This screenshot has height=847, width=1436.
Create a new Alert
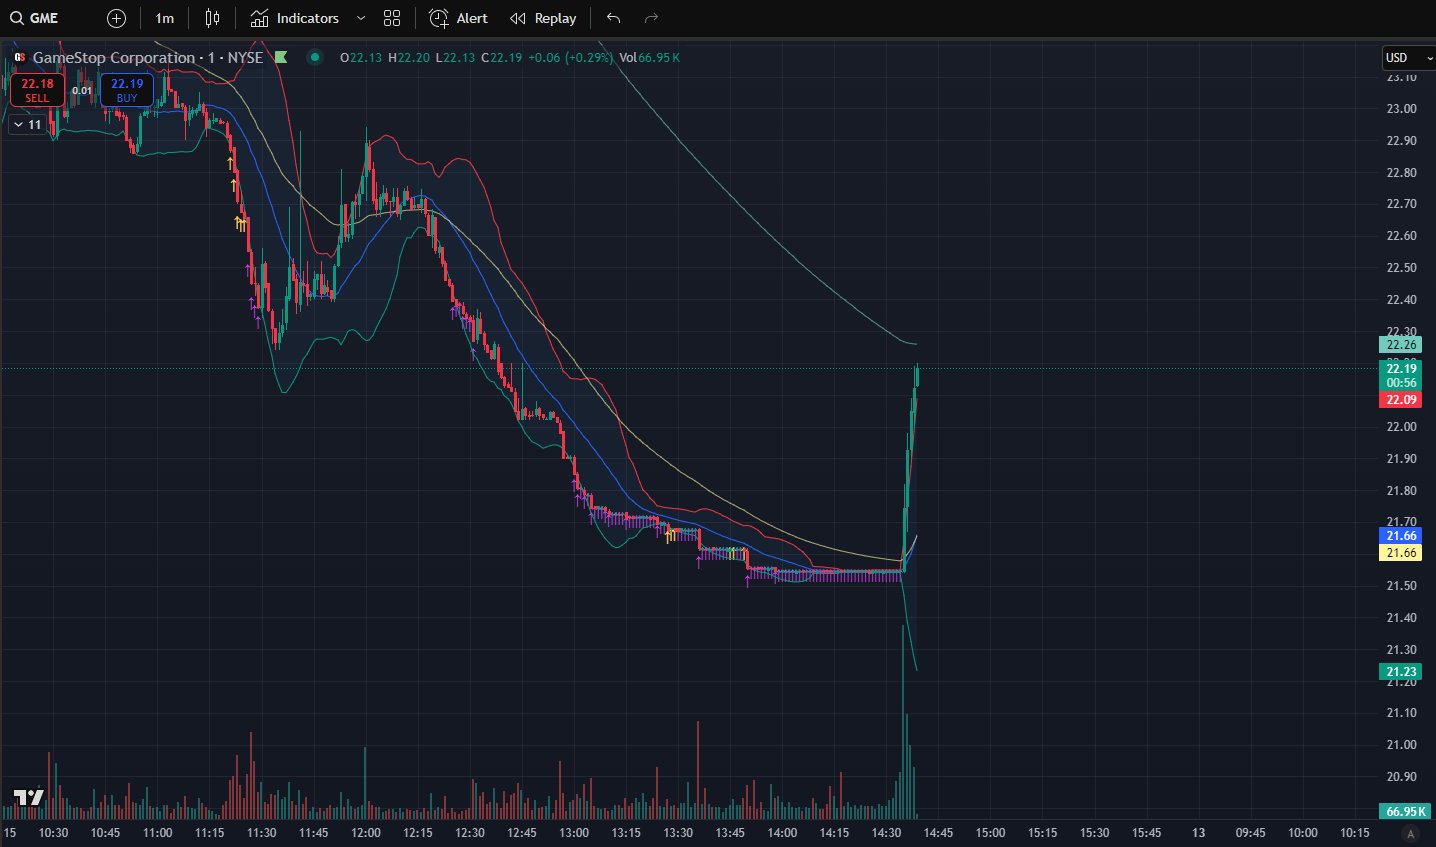458,18
